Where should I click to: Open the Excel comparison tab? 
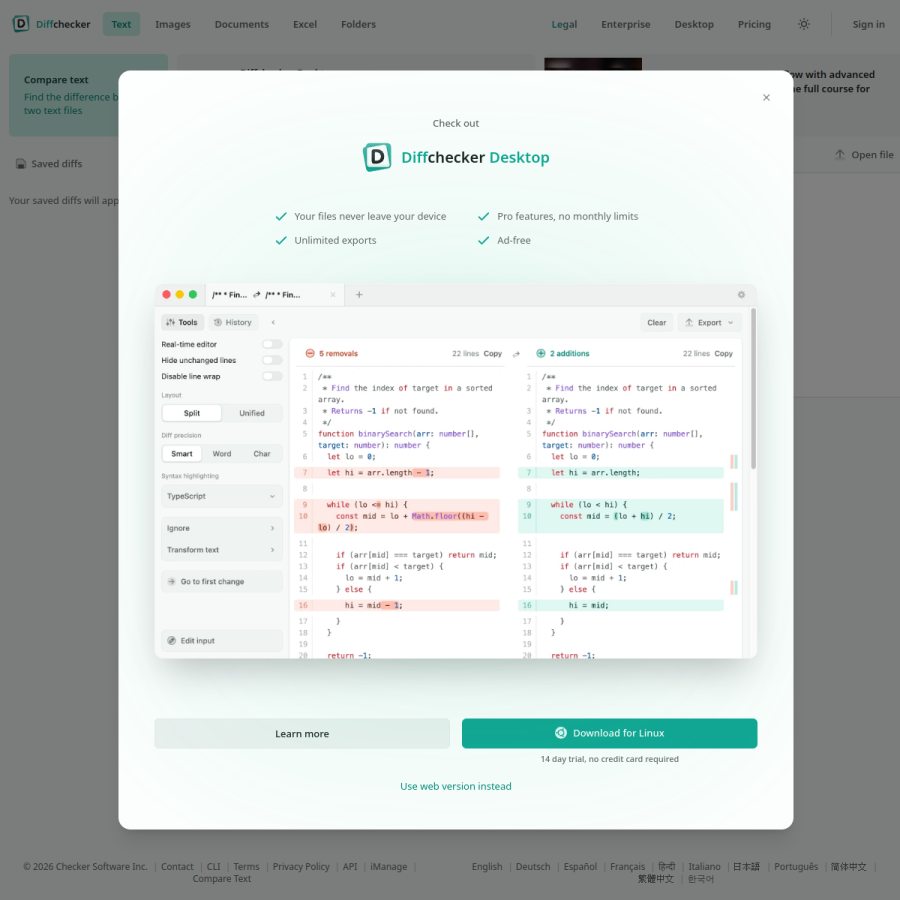305,24
